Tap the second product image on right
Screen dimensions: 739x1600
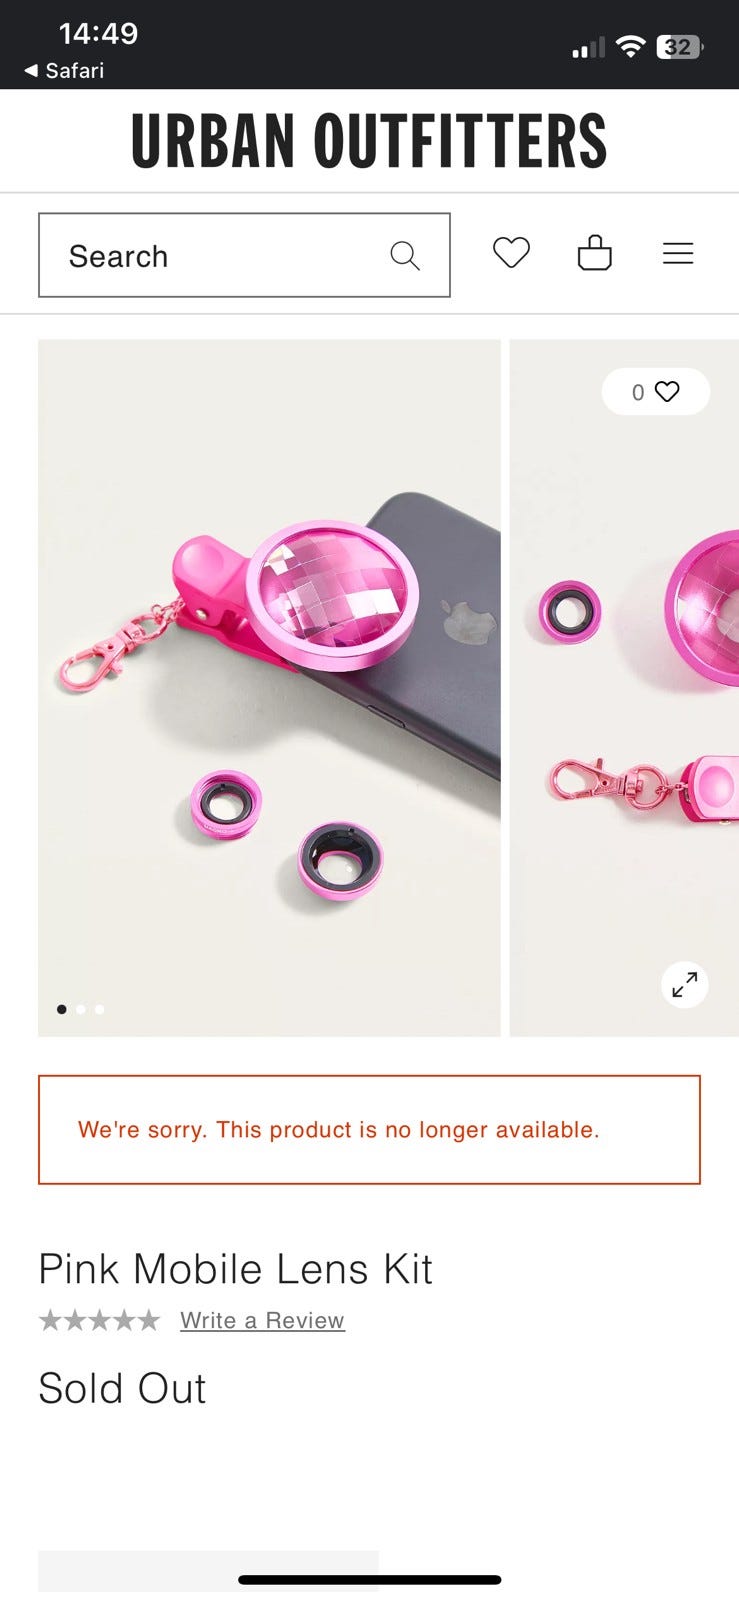624,688
